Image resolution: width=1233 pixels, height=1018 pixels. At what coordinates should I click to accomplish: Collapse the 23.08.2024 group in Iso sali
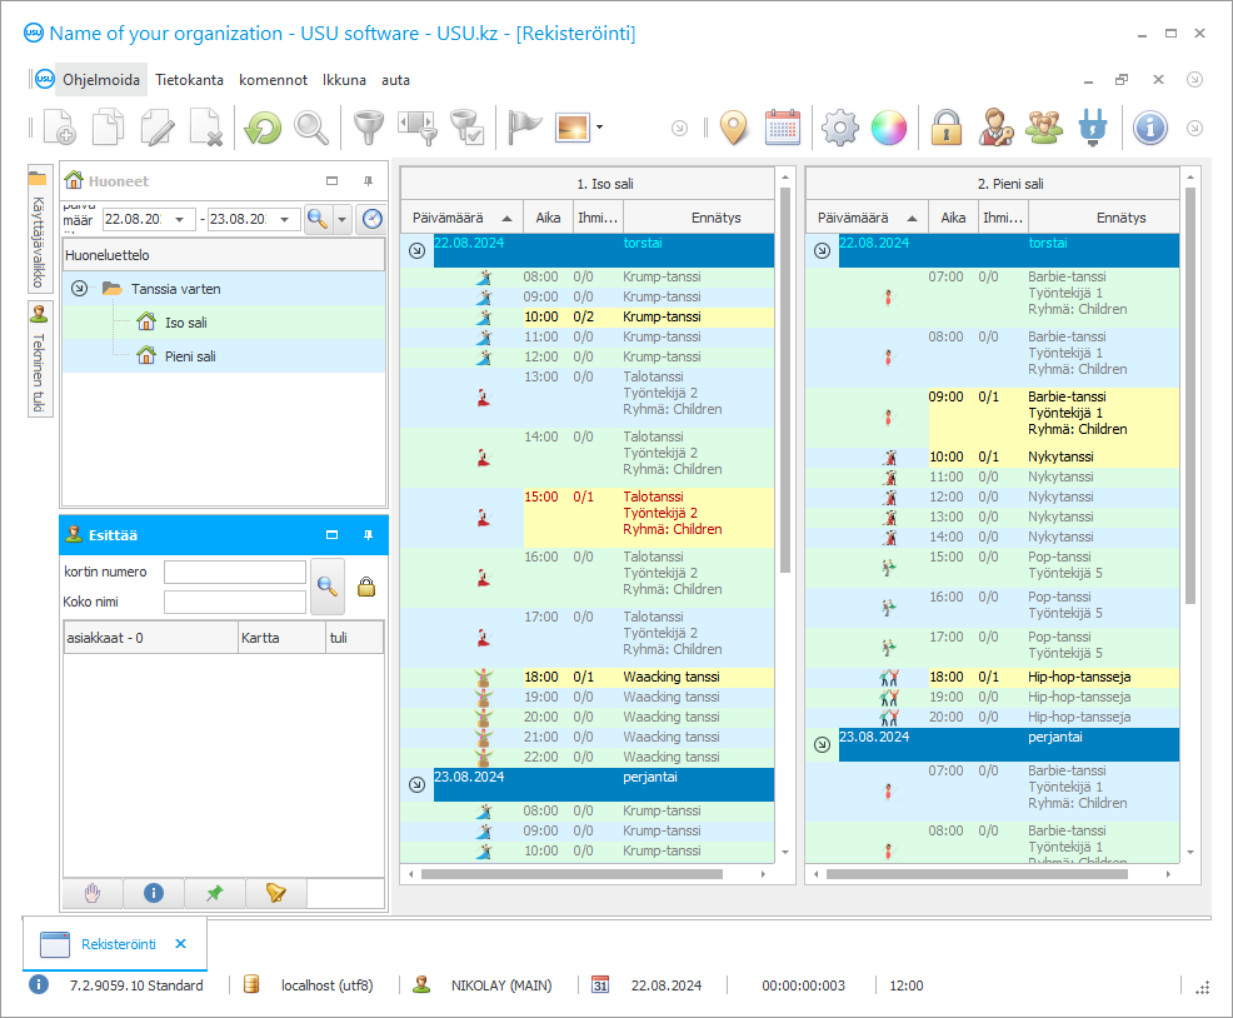click(x=417, y=785)
